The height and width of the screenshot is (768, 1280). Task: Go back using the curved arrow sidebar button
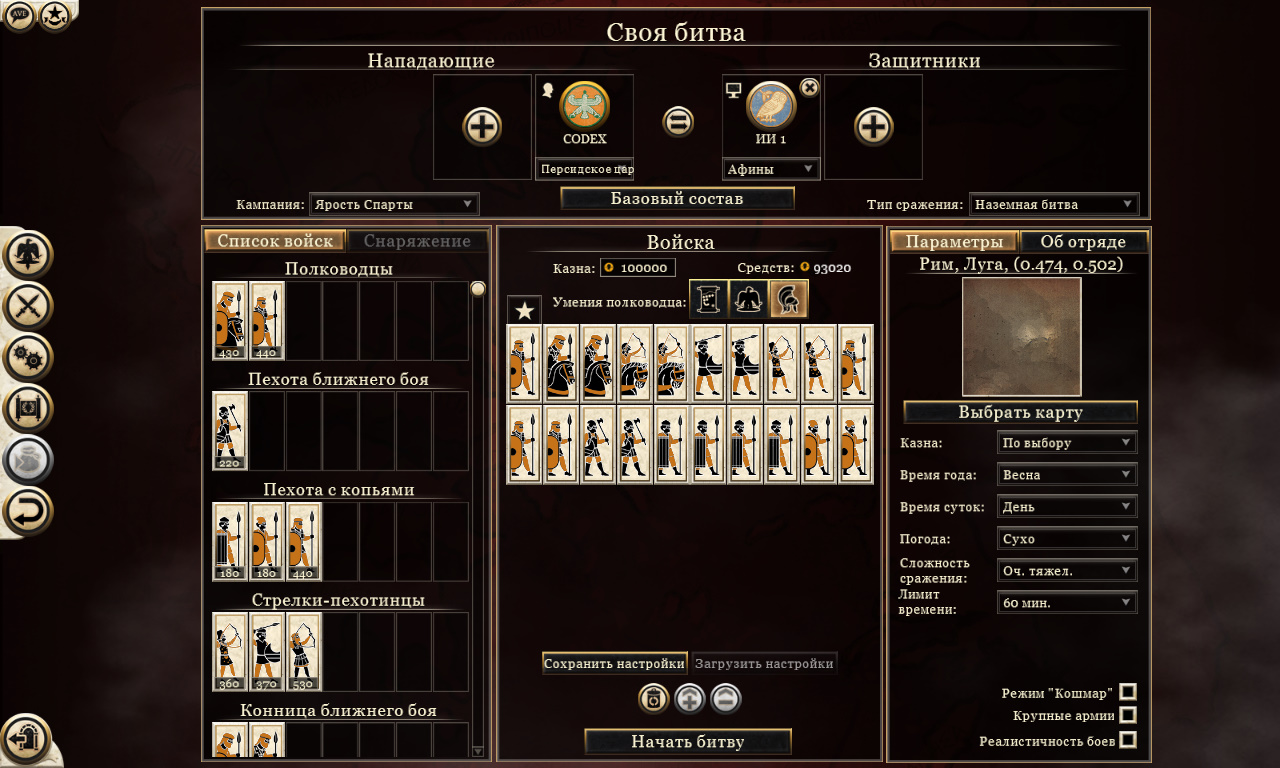[x=28, y=512]
